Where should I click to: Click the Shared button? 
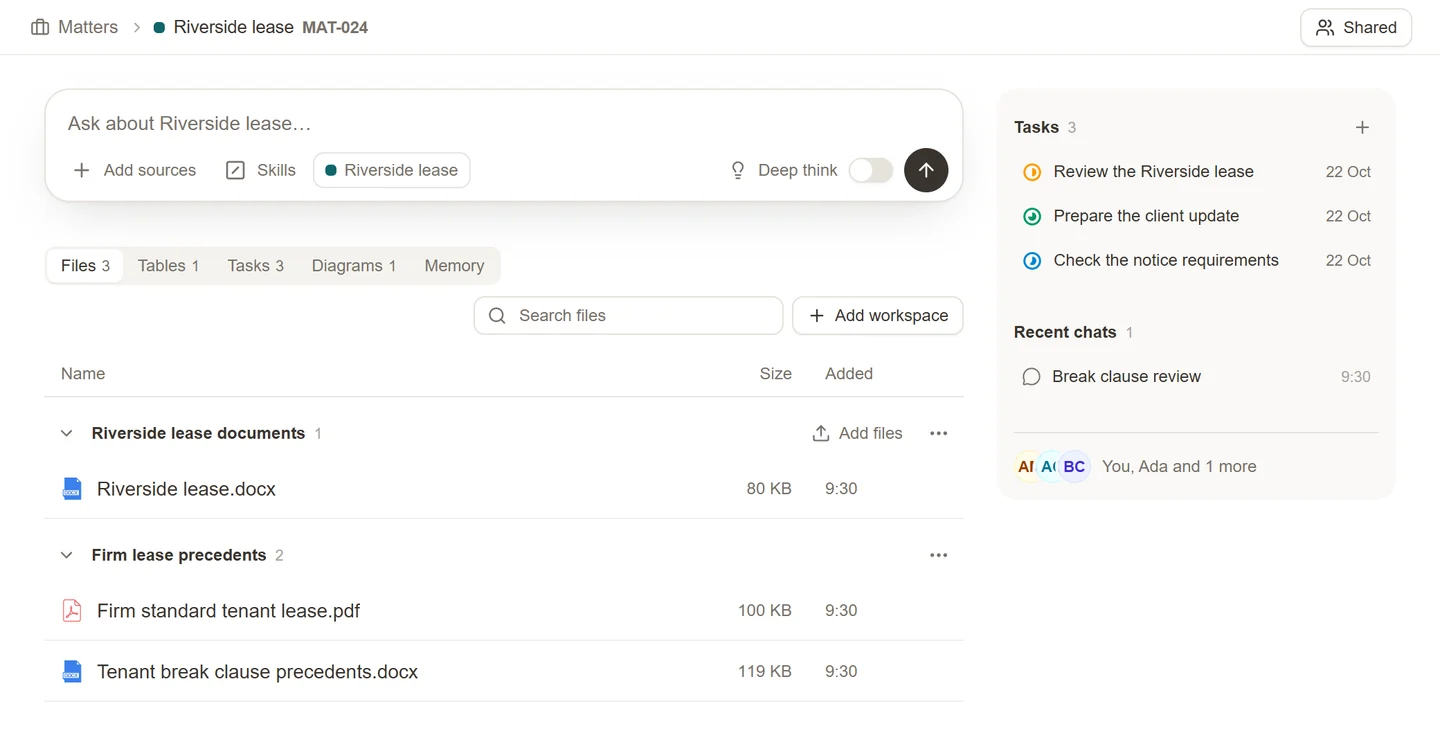[1356, 28]
